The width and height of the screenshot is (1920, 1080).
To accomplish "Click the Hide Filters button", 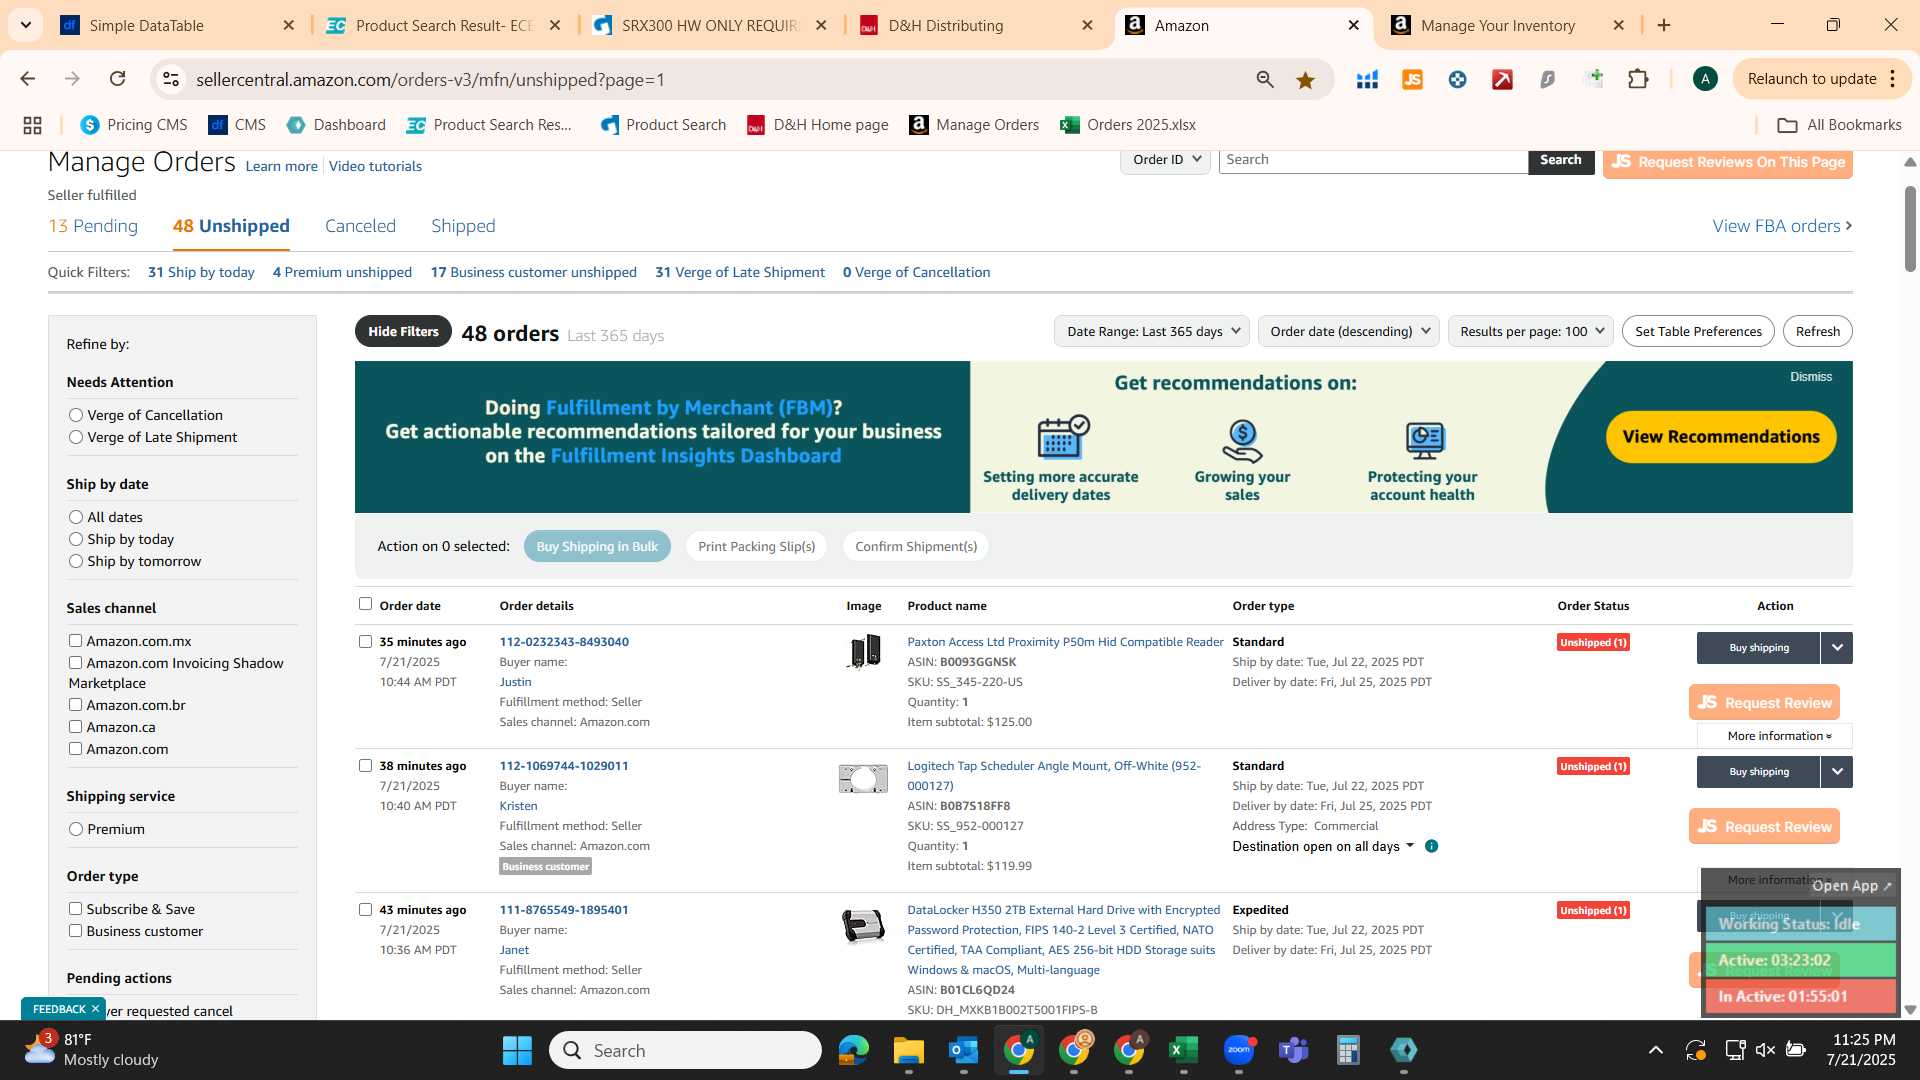I will click(403, 331).
